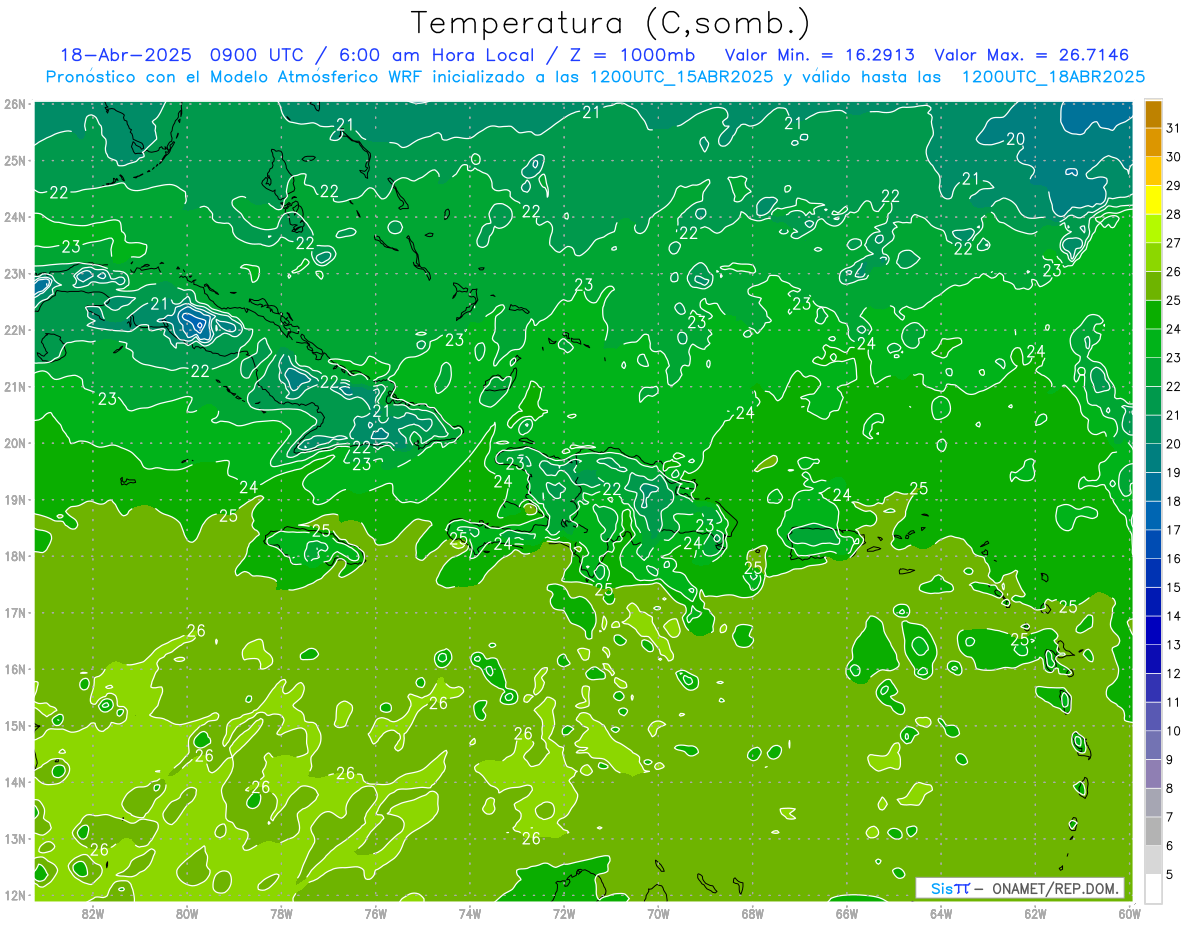Click legend scale value '31'
This screenshot has height=927, width=1200.
pos(1173,128)
